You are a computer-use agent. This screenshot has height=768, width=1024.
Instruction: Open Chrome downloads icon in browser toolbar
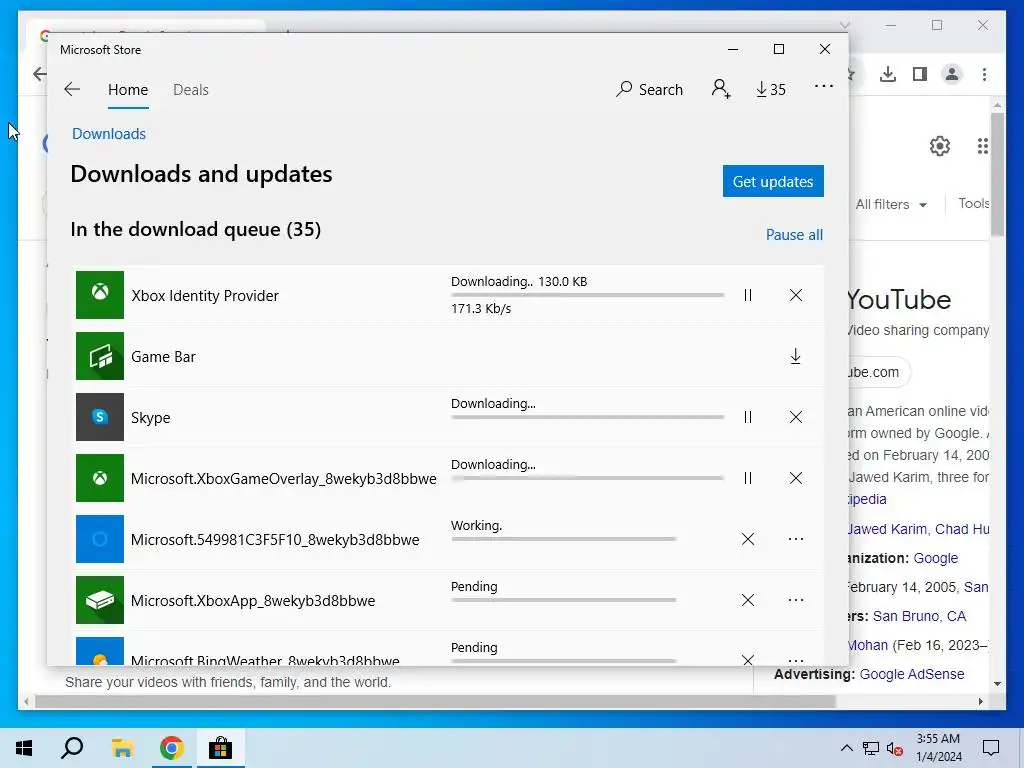(888, 74)
